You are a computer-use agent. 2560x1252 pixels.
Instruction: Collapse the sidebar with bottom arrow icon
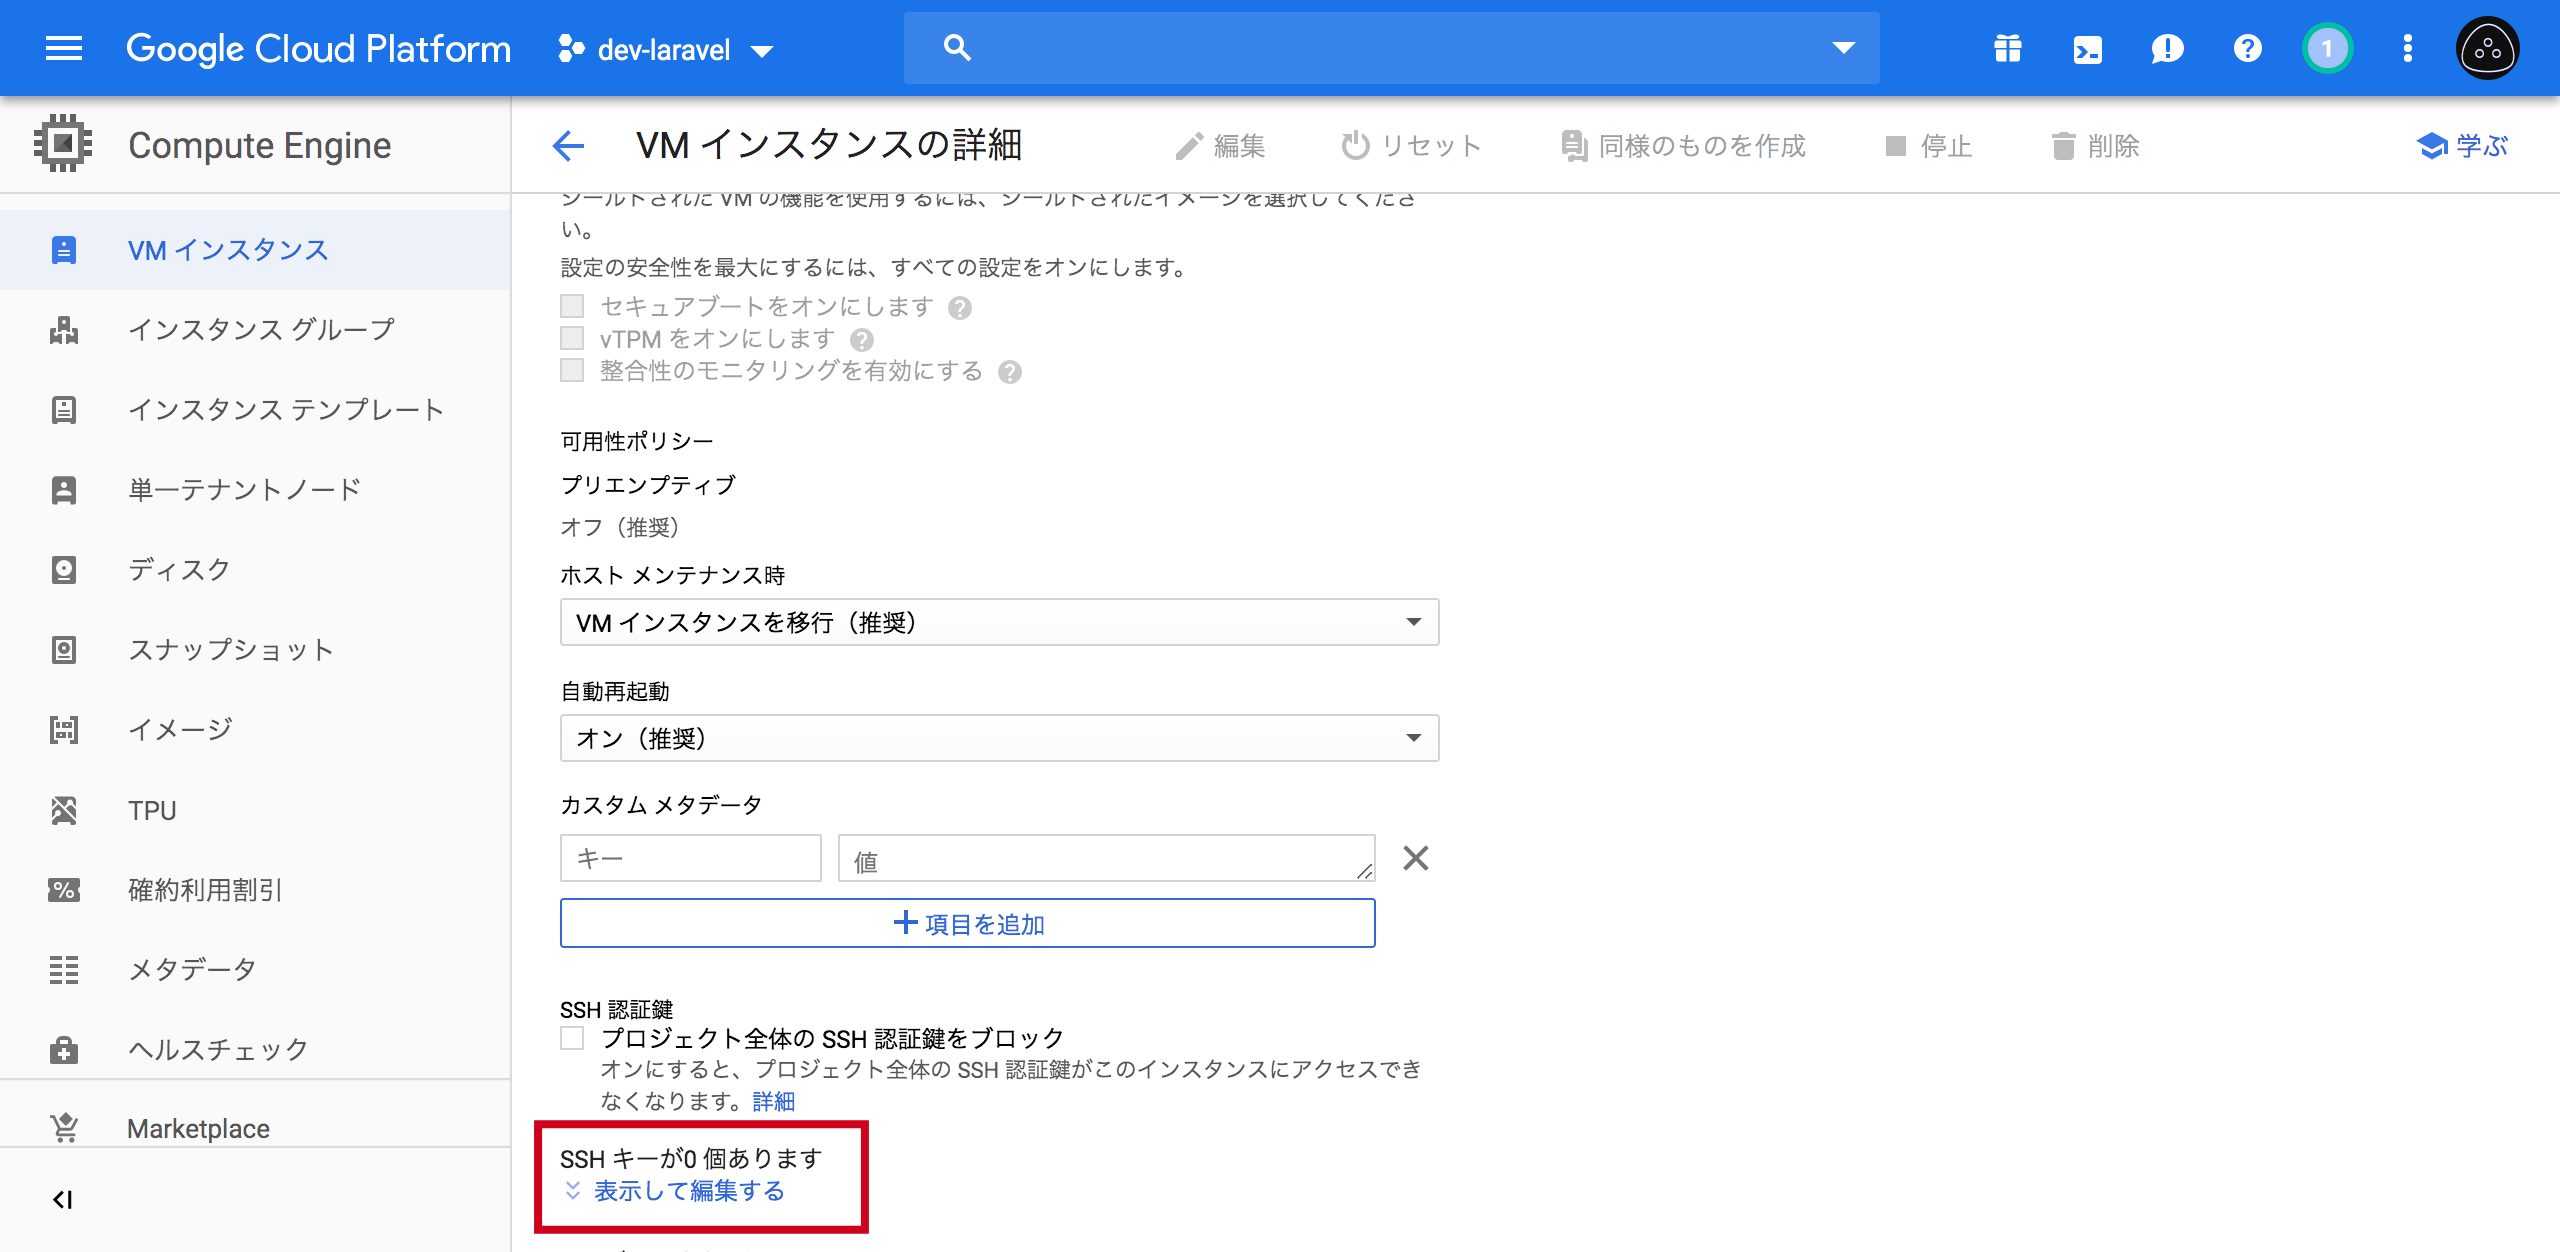click(63, 1199)
